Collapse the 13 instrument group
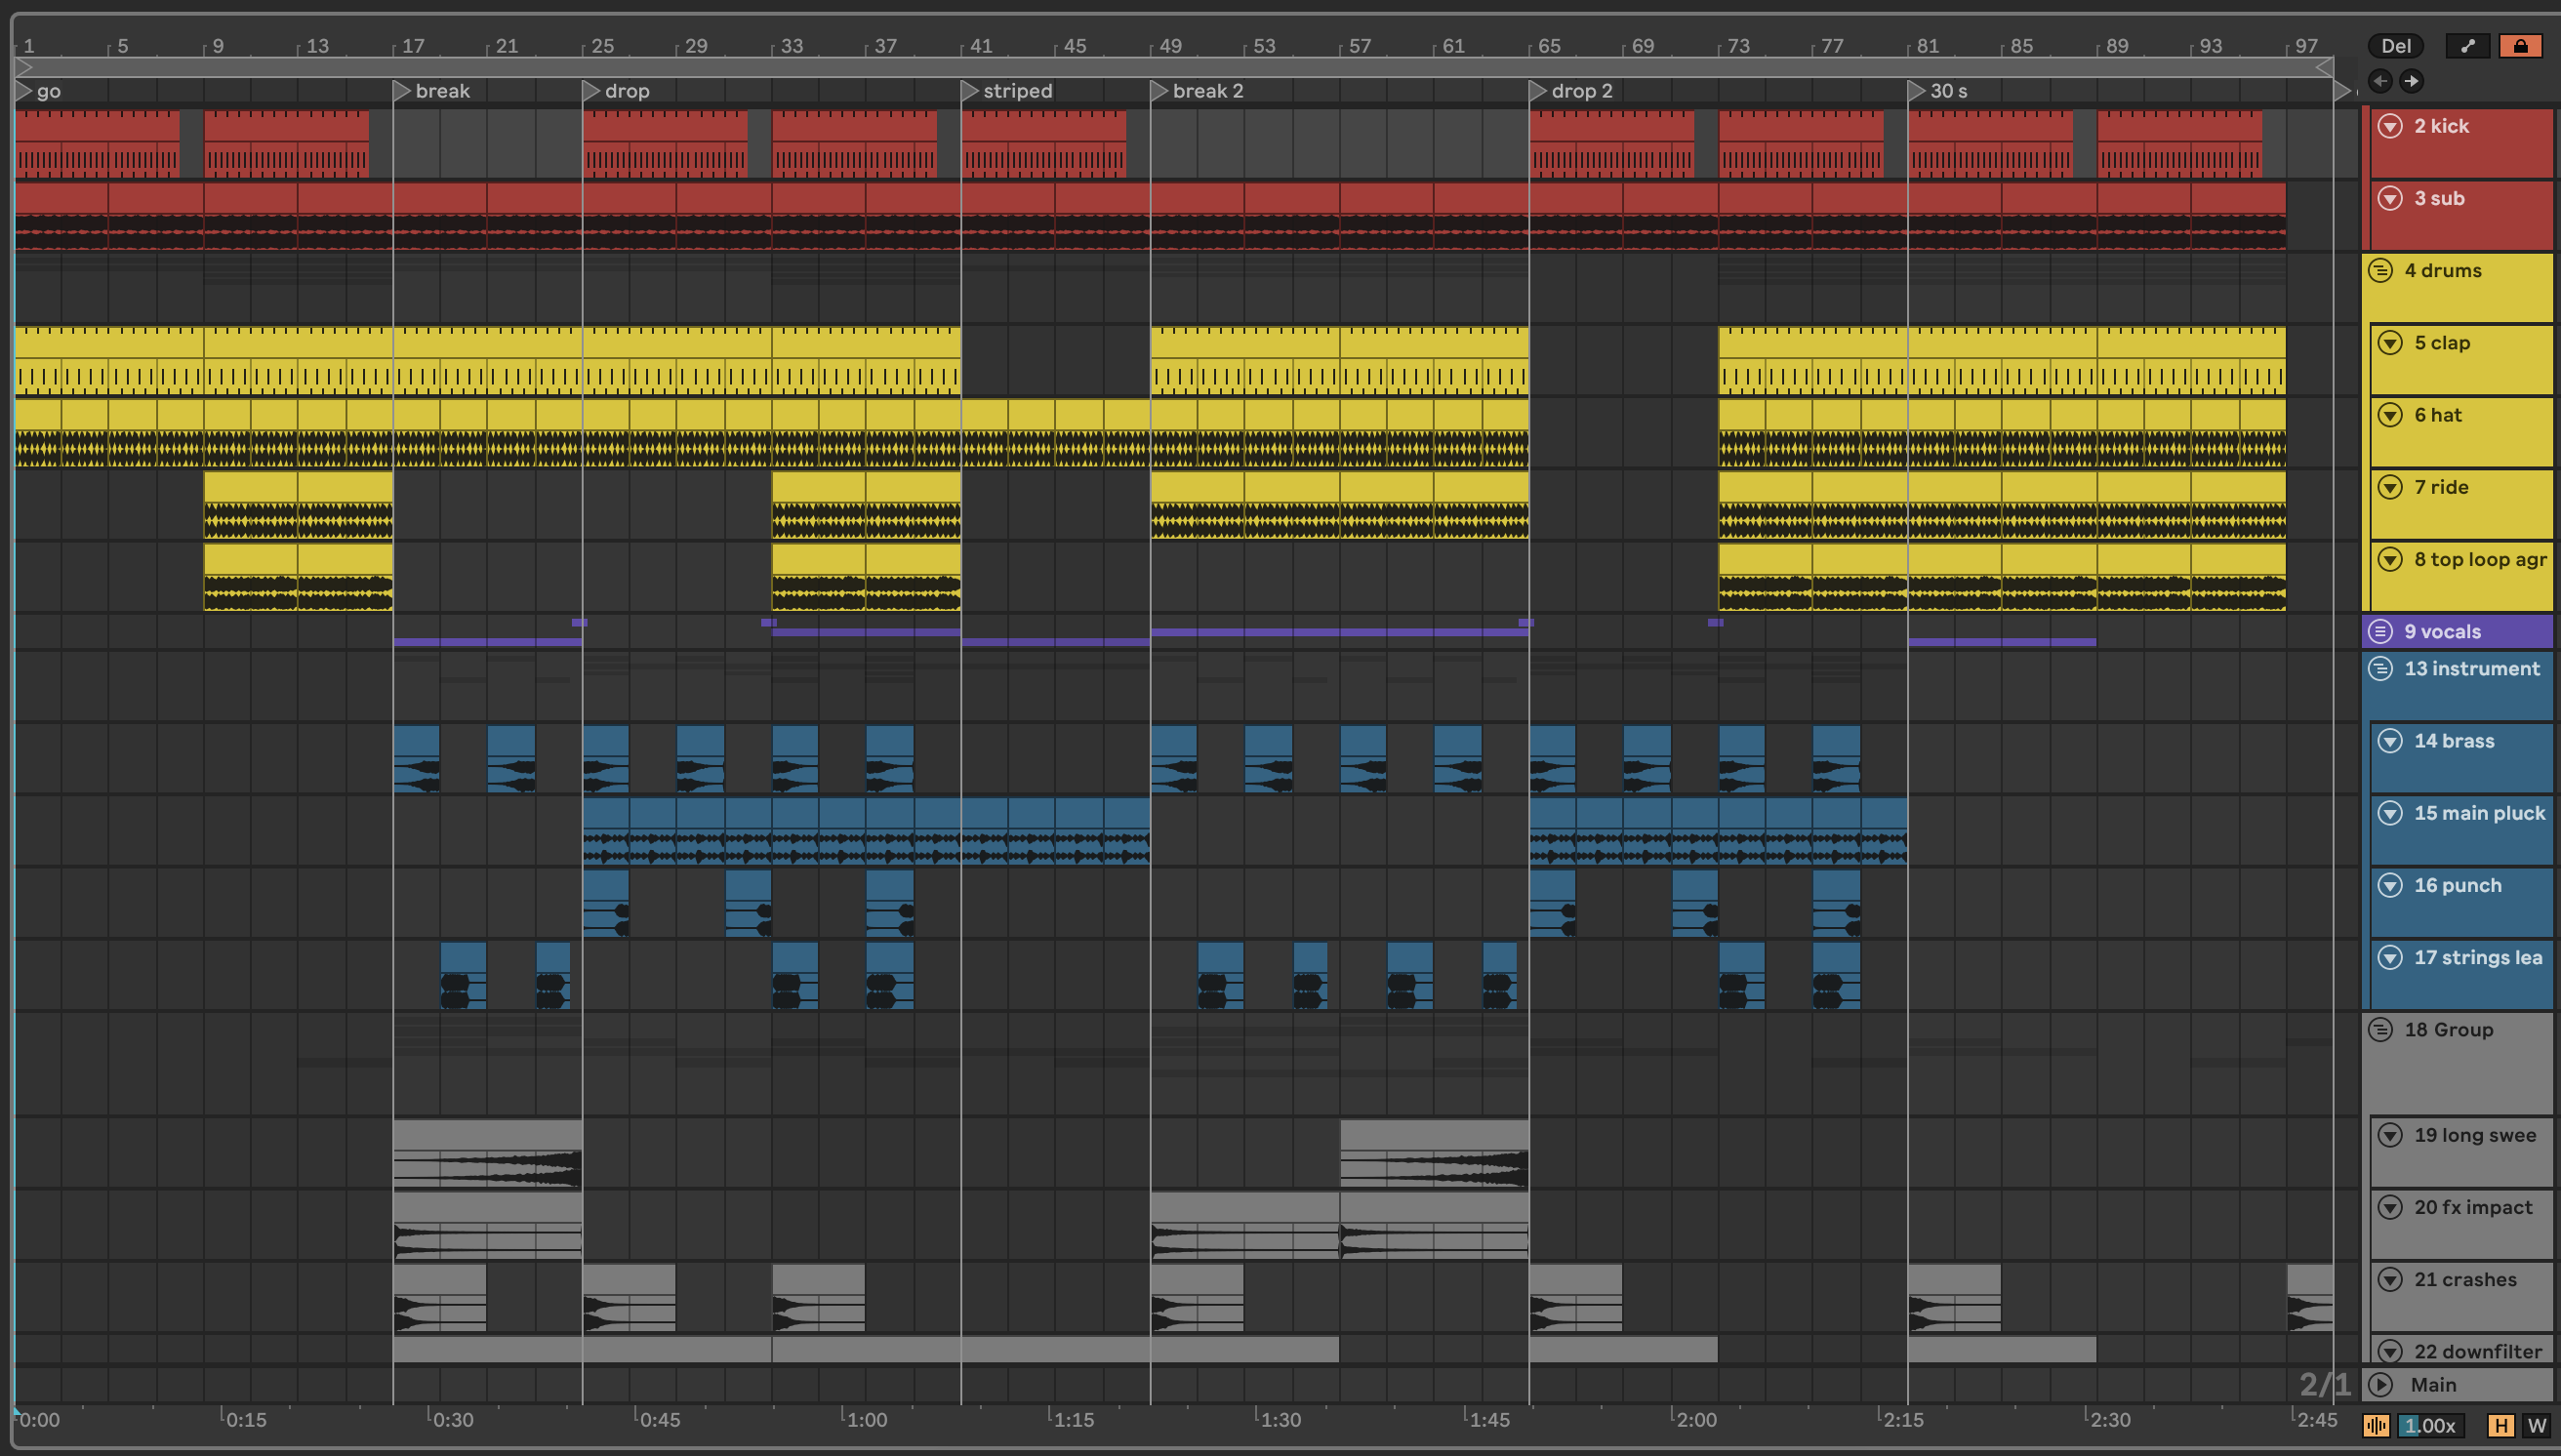Screen dimensions: 2561x1456 point(2380,668)
